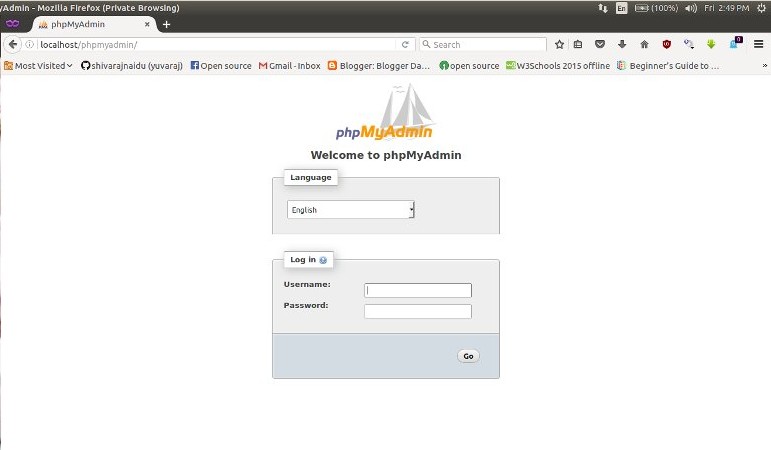Bookmark this page with the star icon

coord(559,44)
